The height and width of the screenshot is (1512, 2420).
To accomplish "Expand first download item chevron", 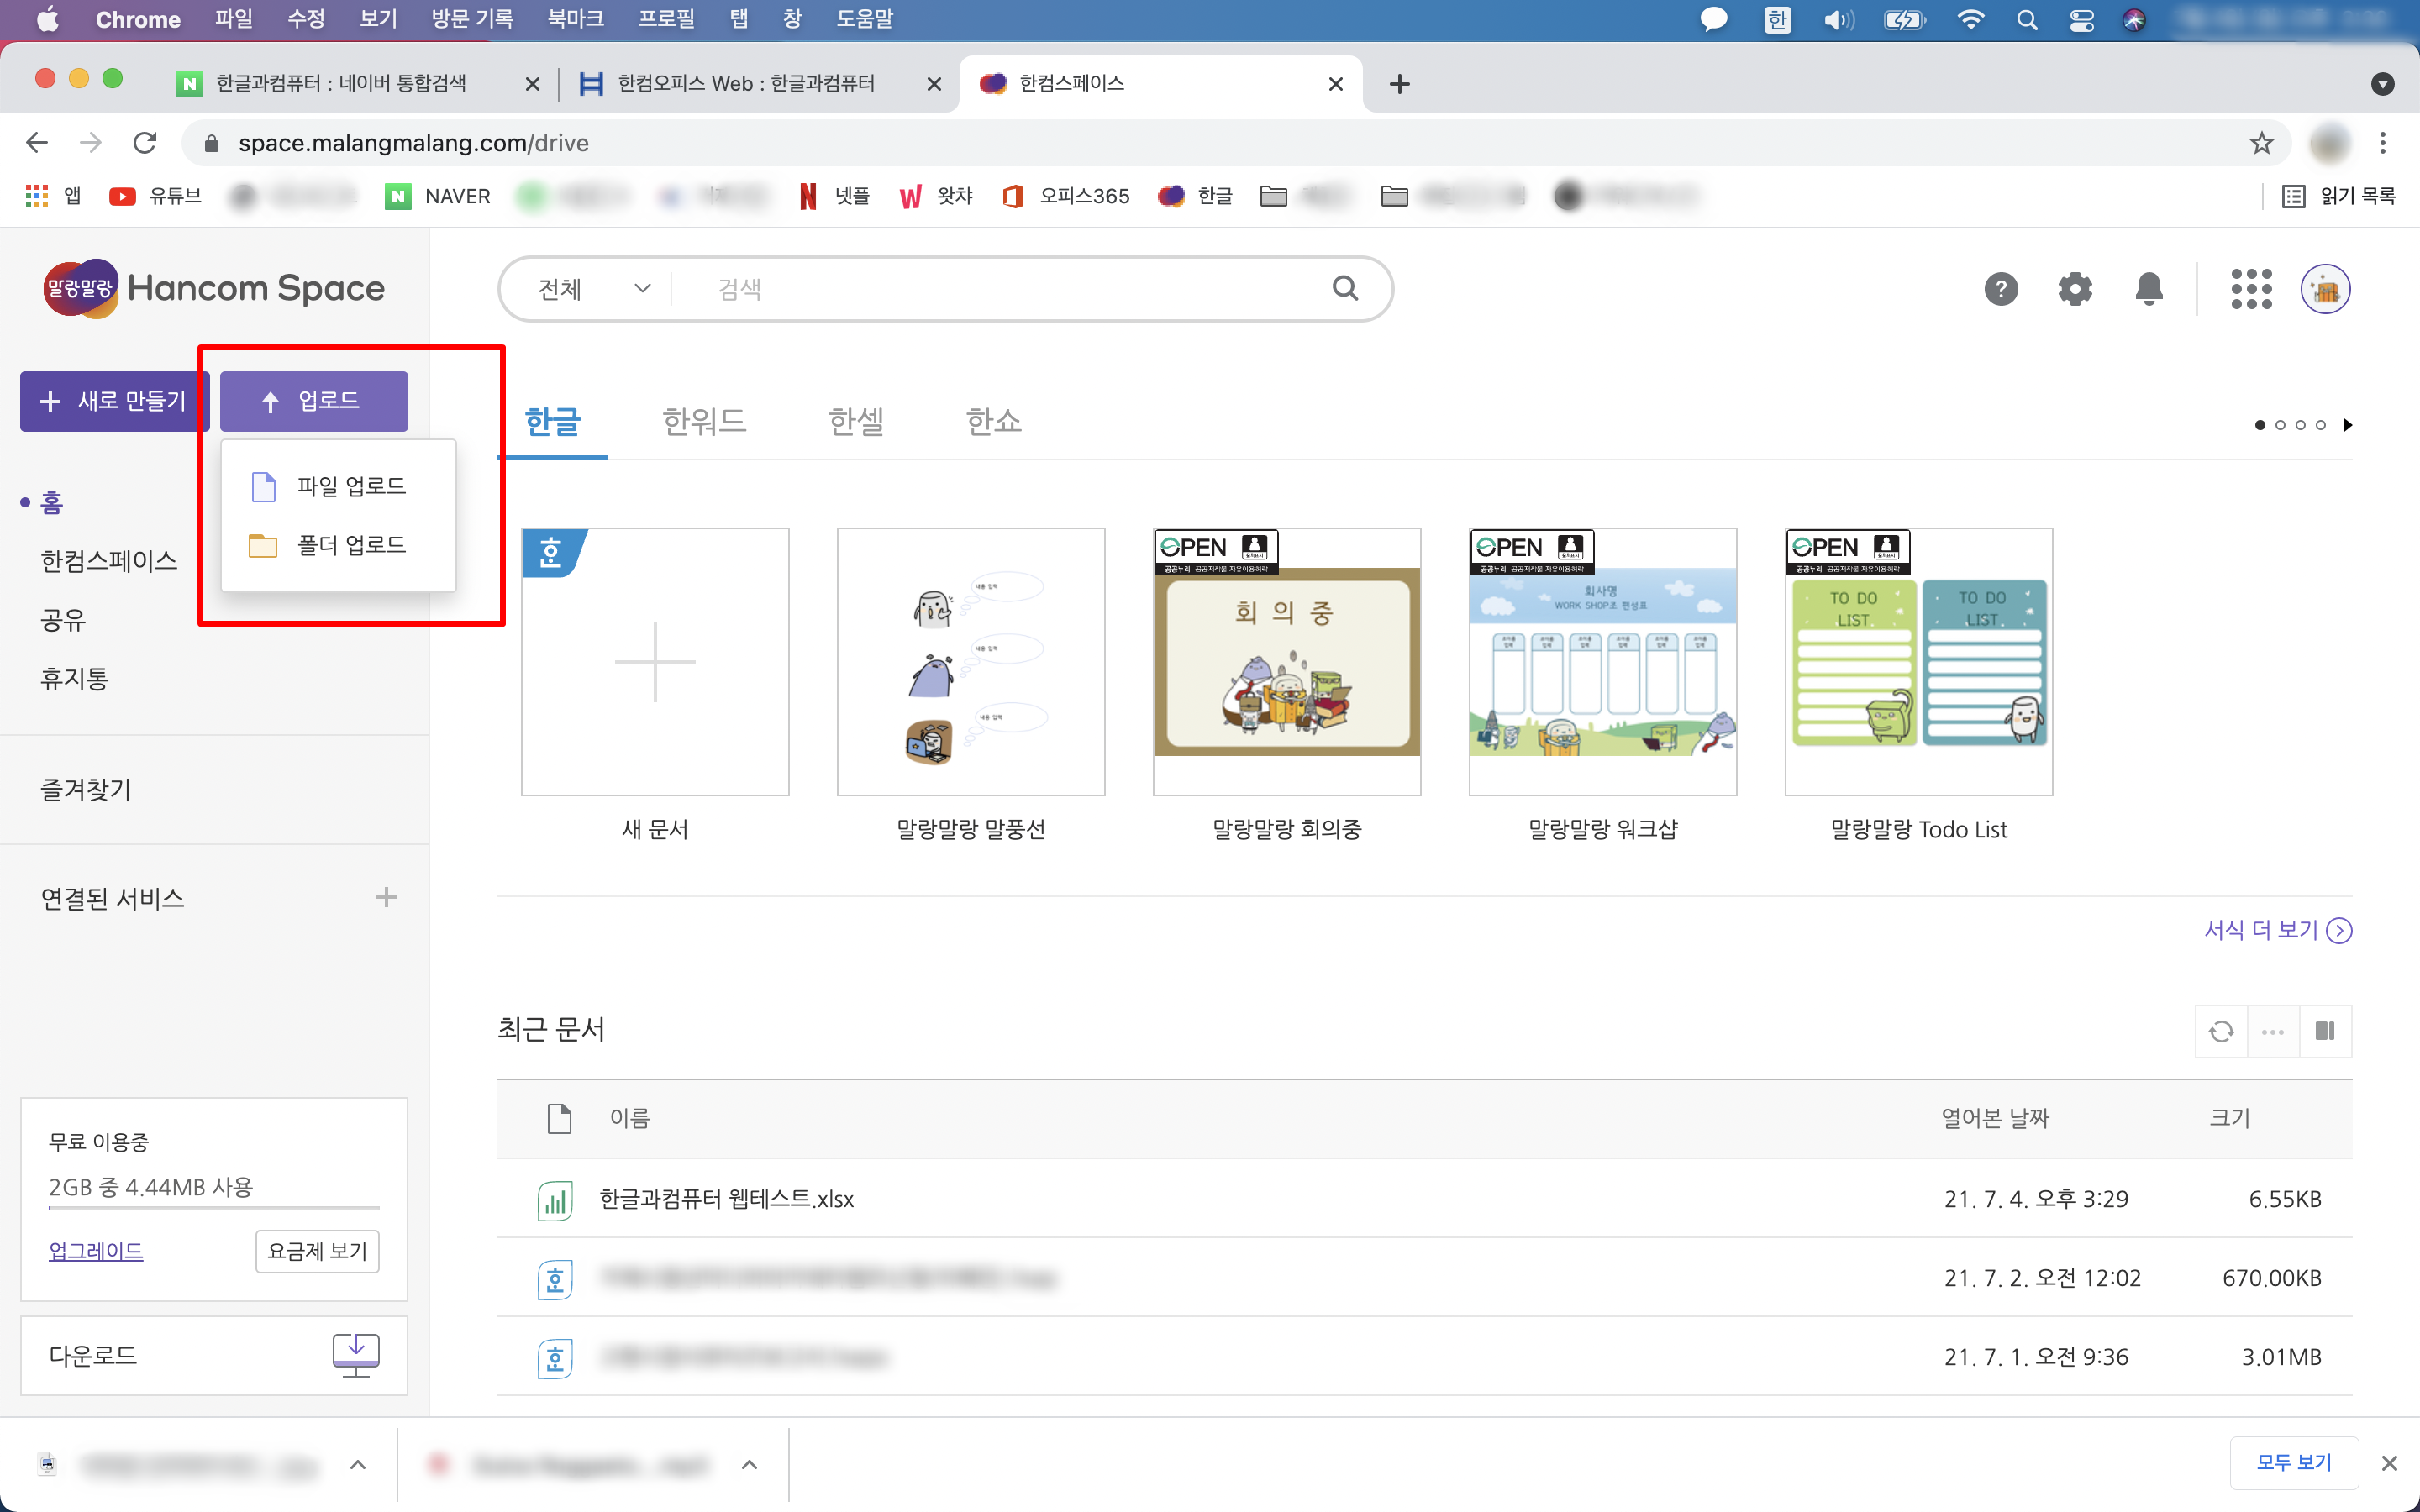I will (x=358, y=1465).
